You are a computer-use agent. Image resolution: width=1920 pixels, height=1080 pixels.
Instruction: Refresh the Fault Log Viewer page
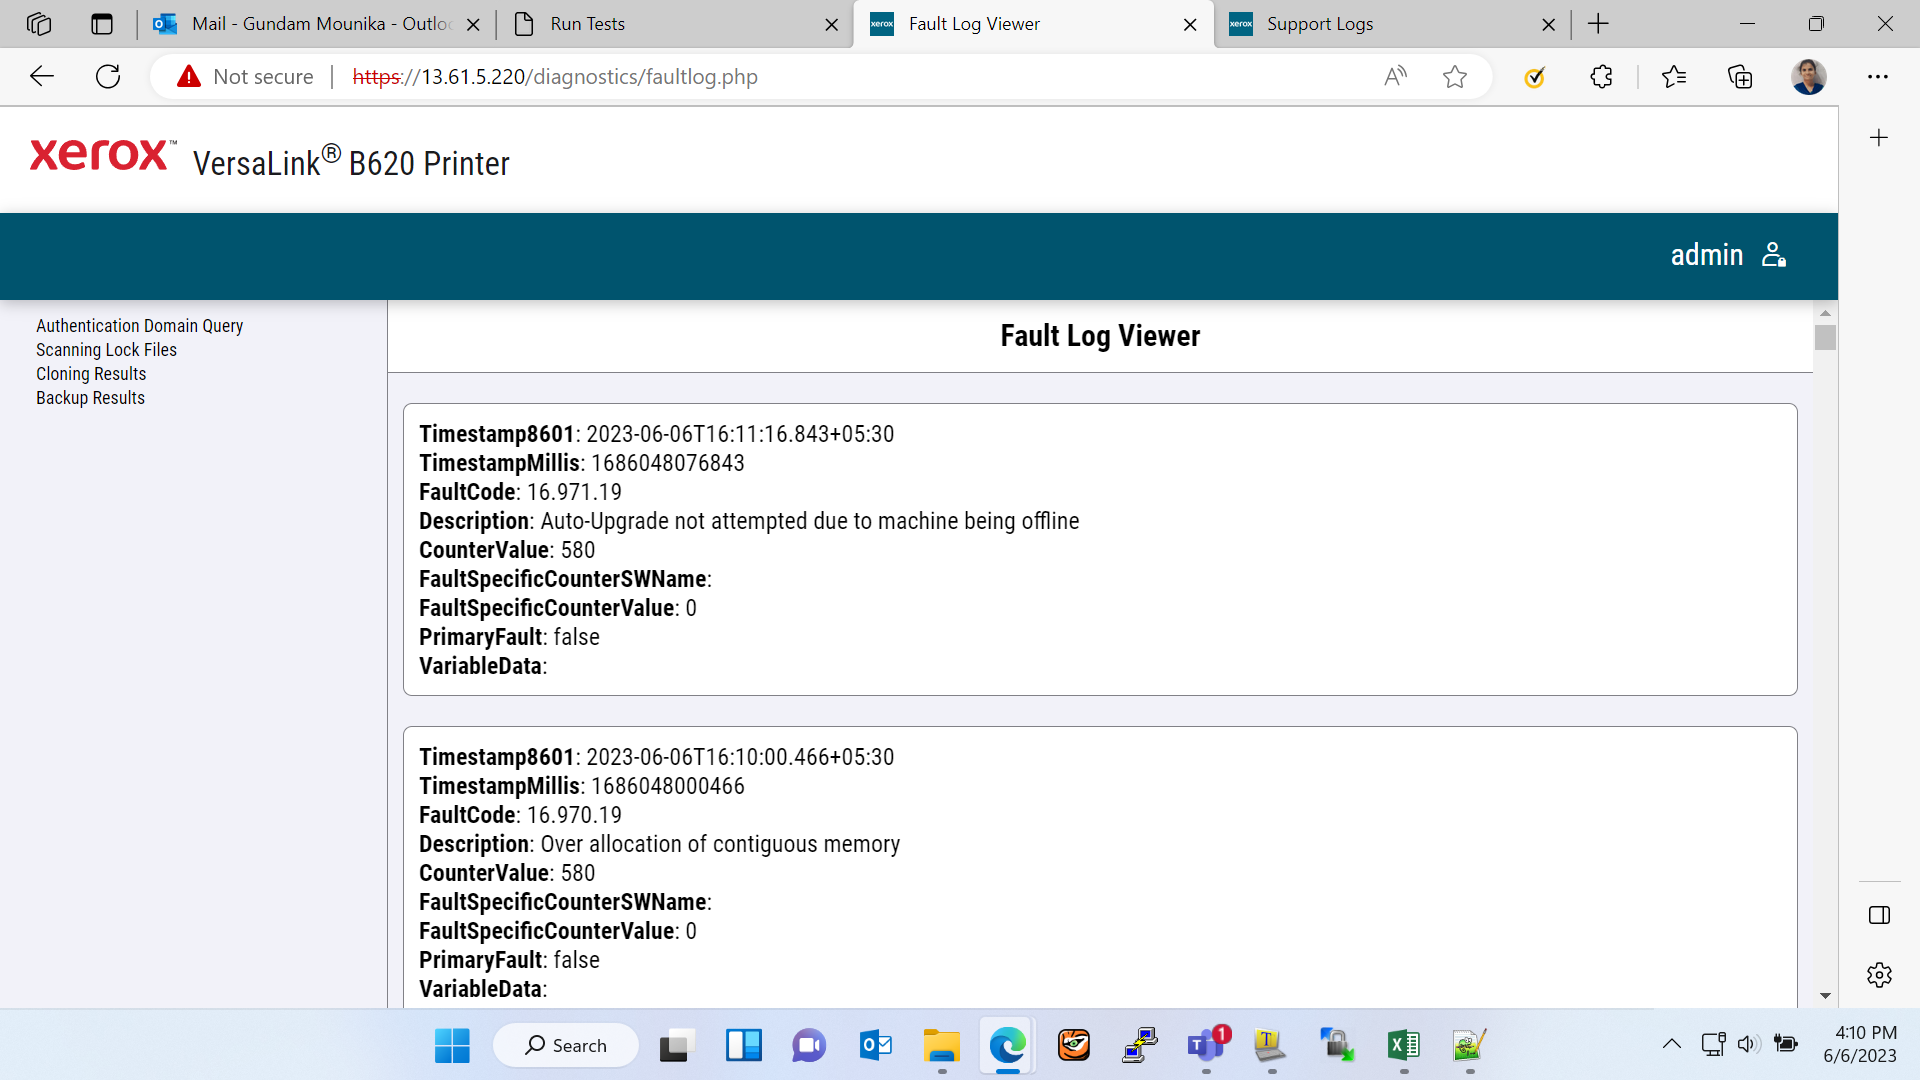coord(108,77)
